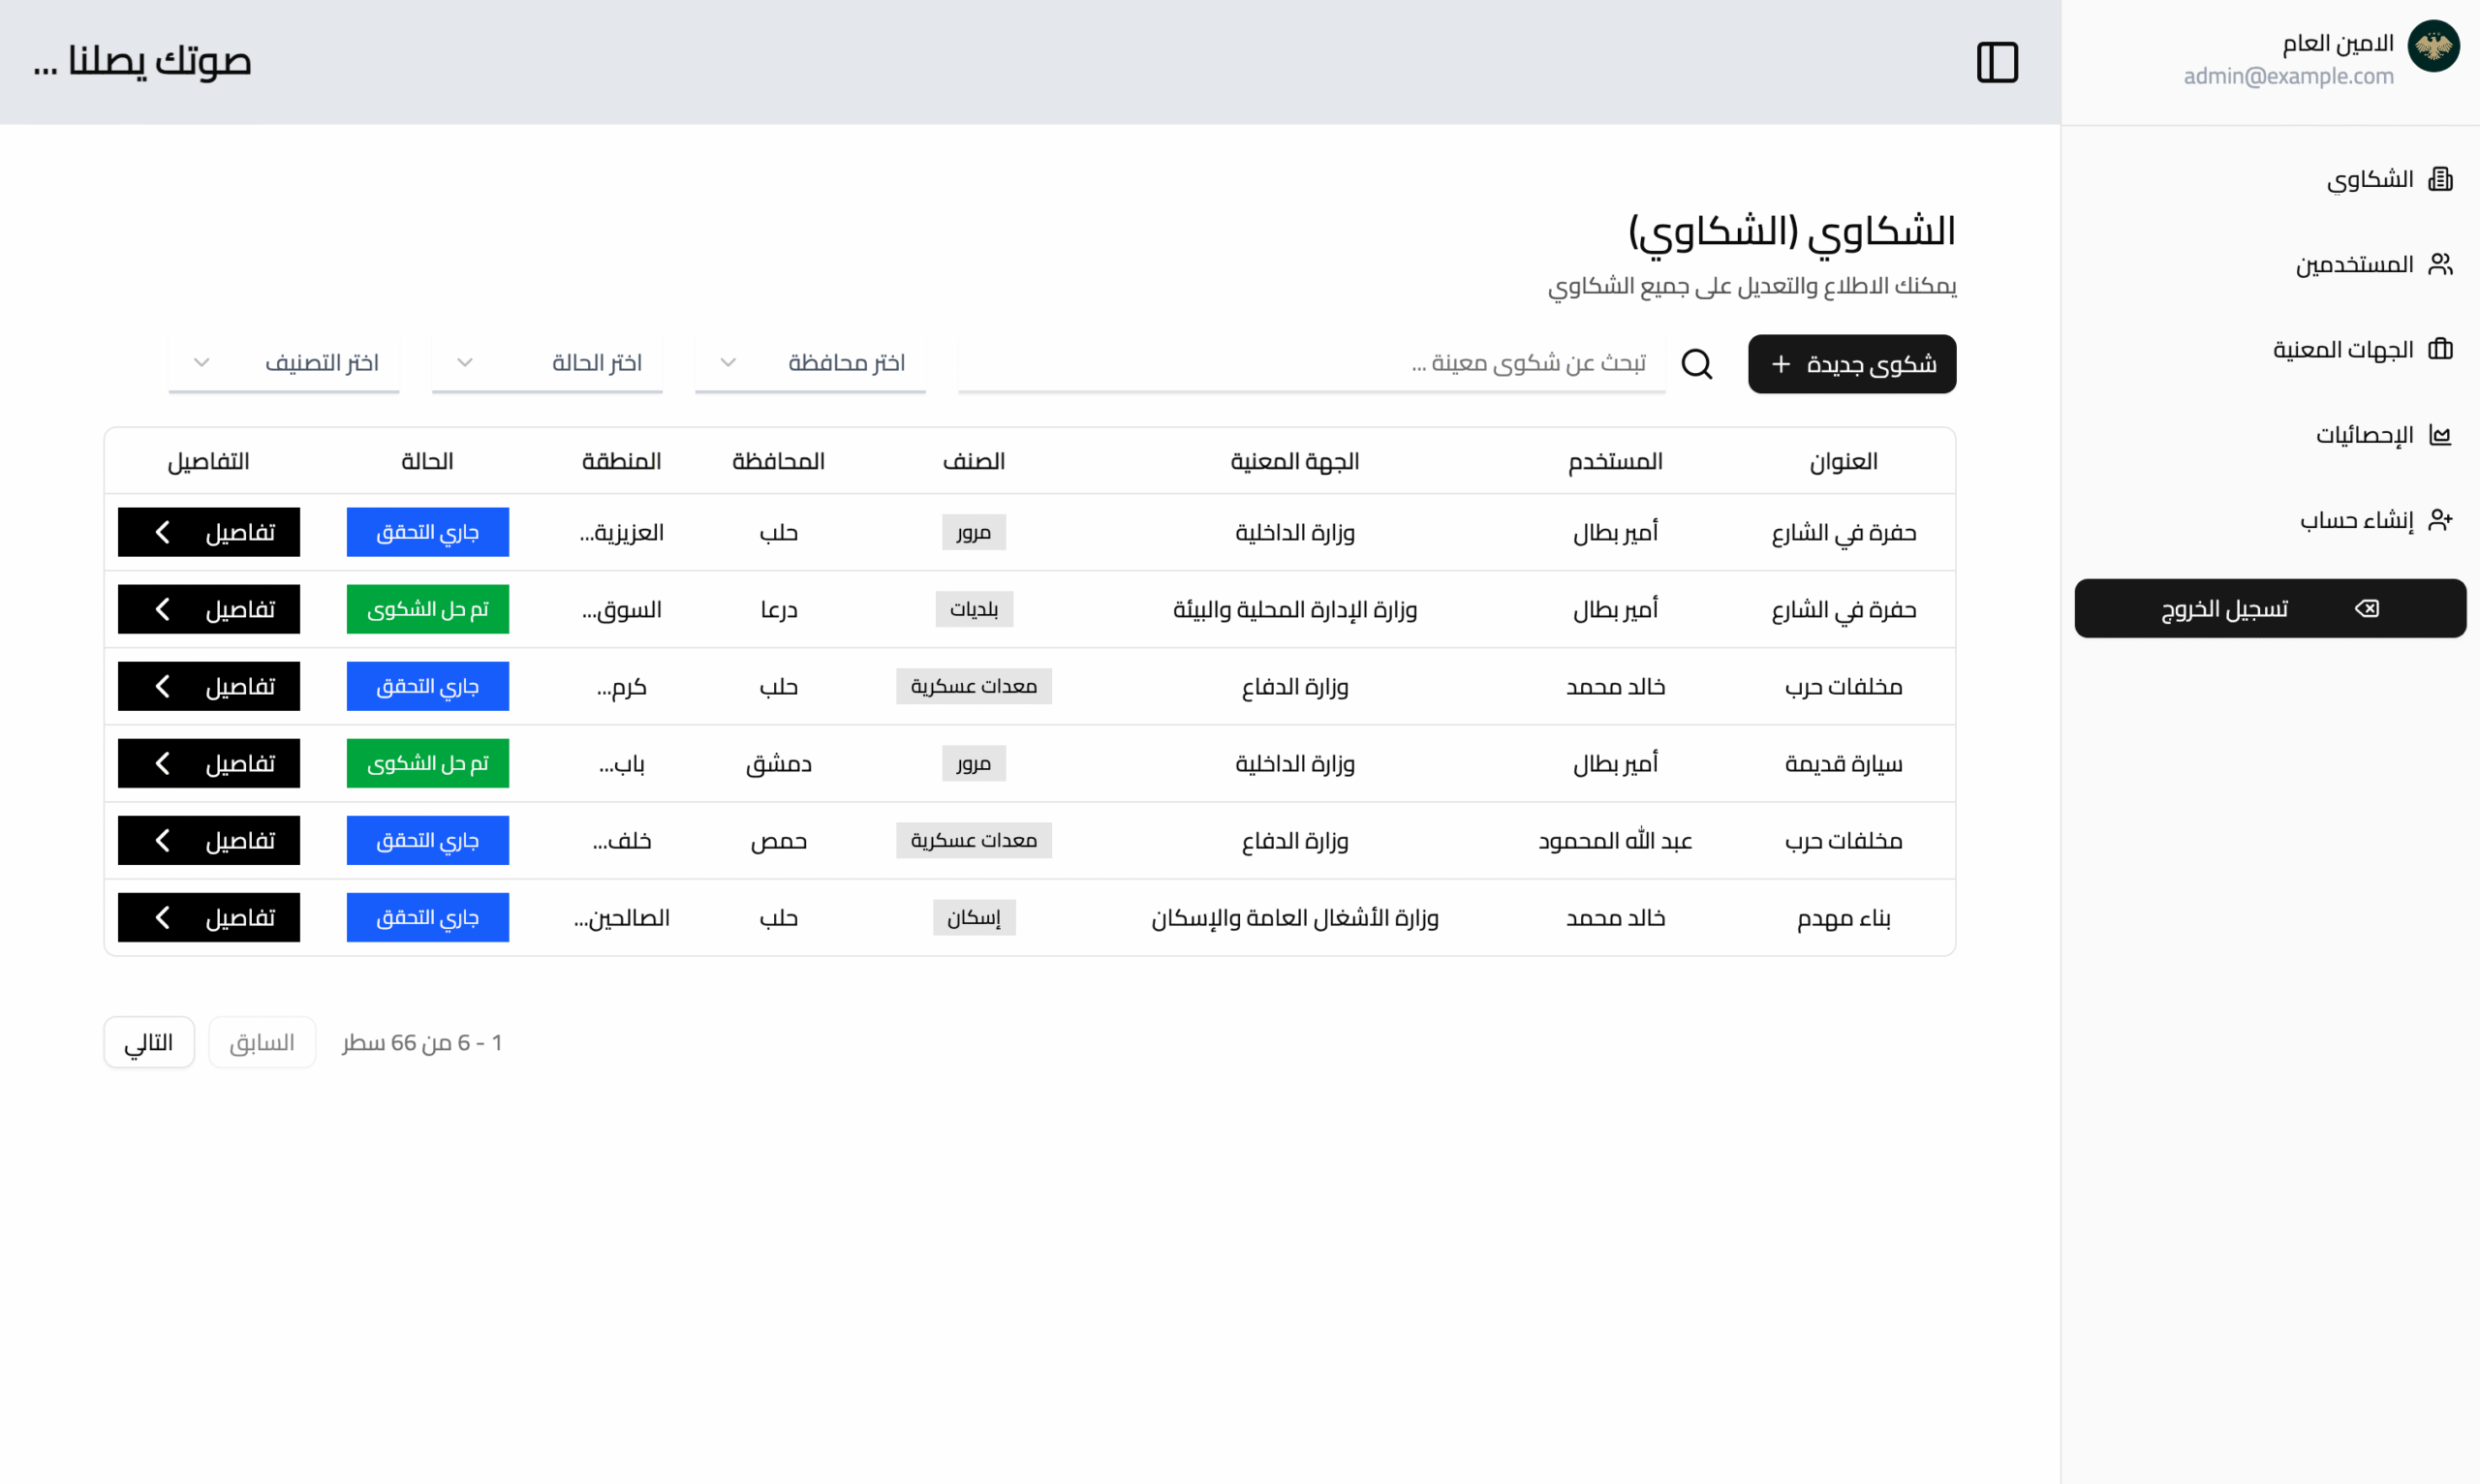Go to المستخدمين menu item

(x=2354, y=264)
